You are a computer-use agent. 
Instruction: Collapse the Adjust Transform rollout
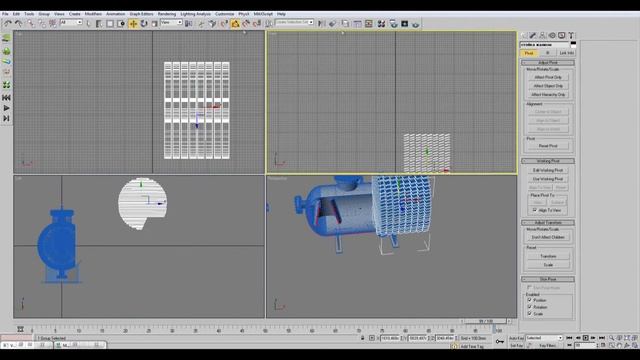coord(548,222)
